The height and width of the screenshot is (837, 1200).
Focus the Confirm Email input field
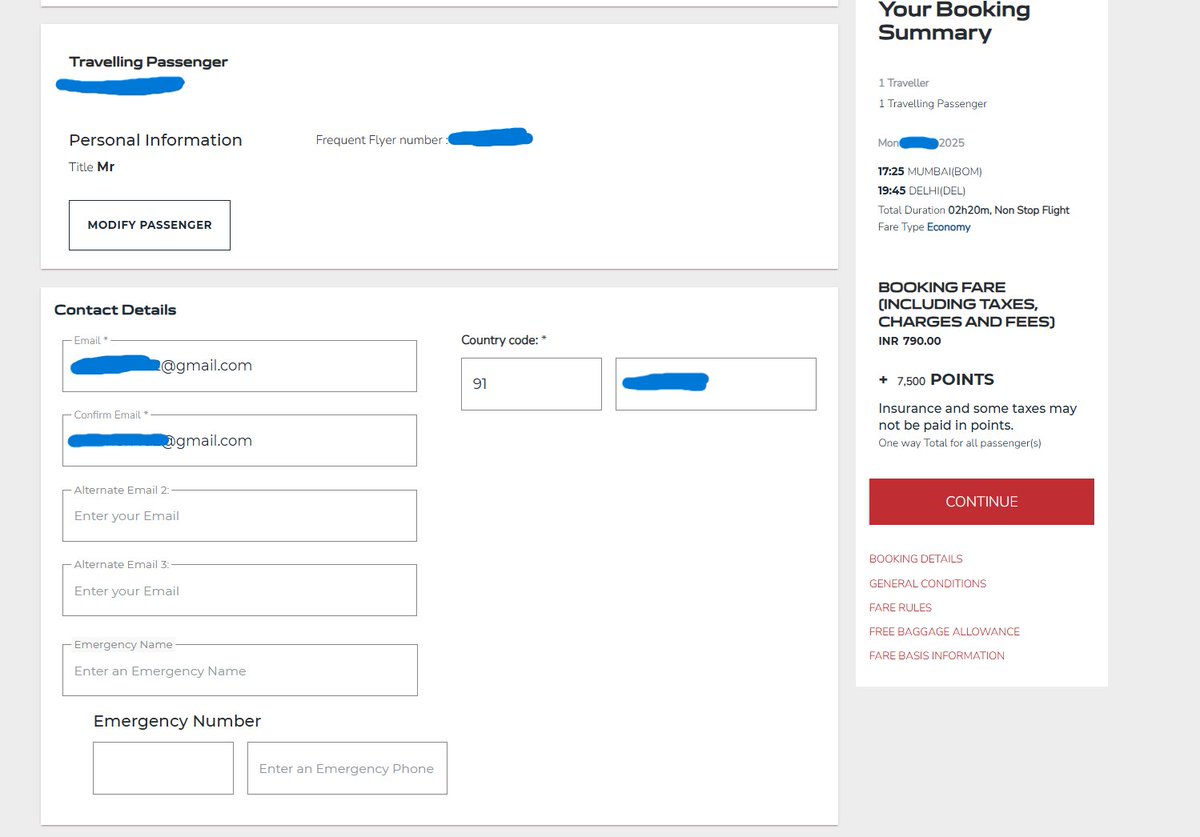point(239,440)
